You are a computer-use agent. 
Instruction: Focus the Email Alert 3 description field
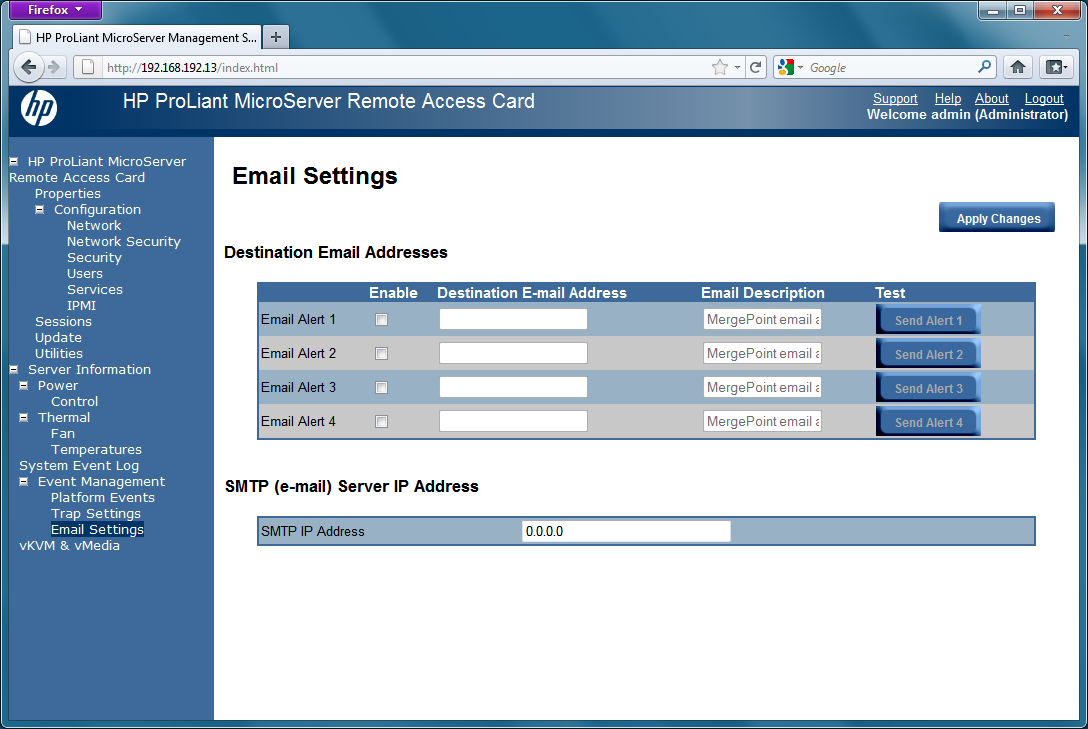point(762,387)
